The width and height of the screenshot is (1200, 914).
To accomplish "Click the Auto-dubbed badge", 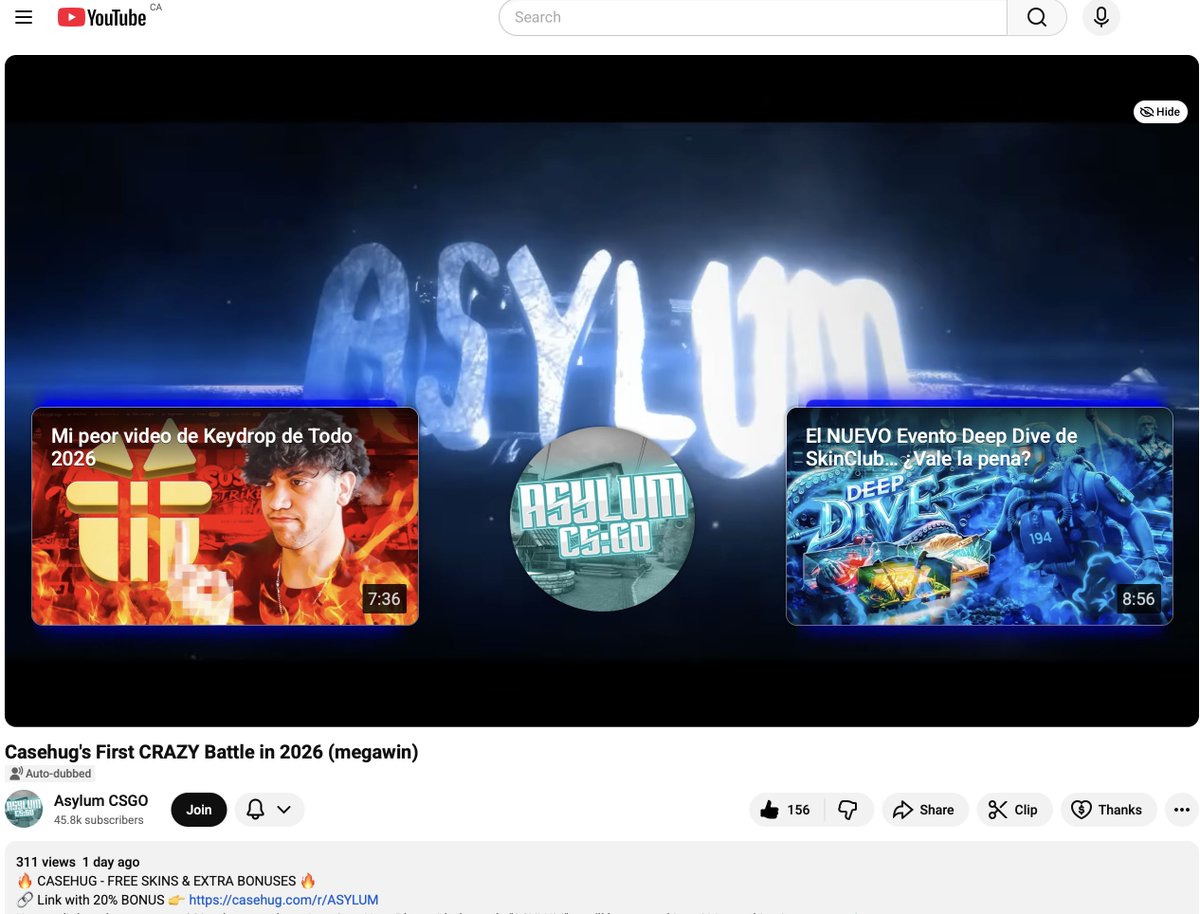I will pyautogui.click(x=50, y=773).
